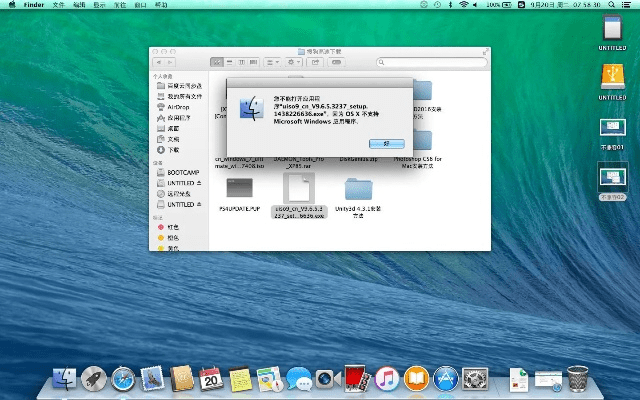This screenshot has width=640, height=400.
Task: Launch iTunes from the Dock
Action: (x=388, y=379)
